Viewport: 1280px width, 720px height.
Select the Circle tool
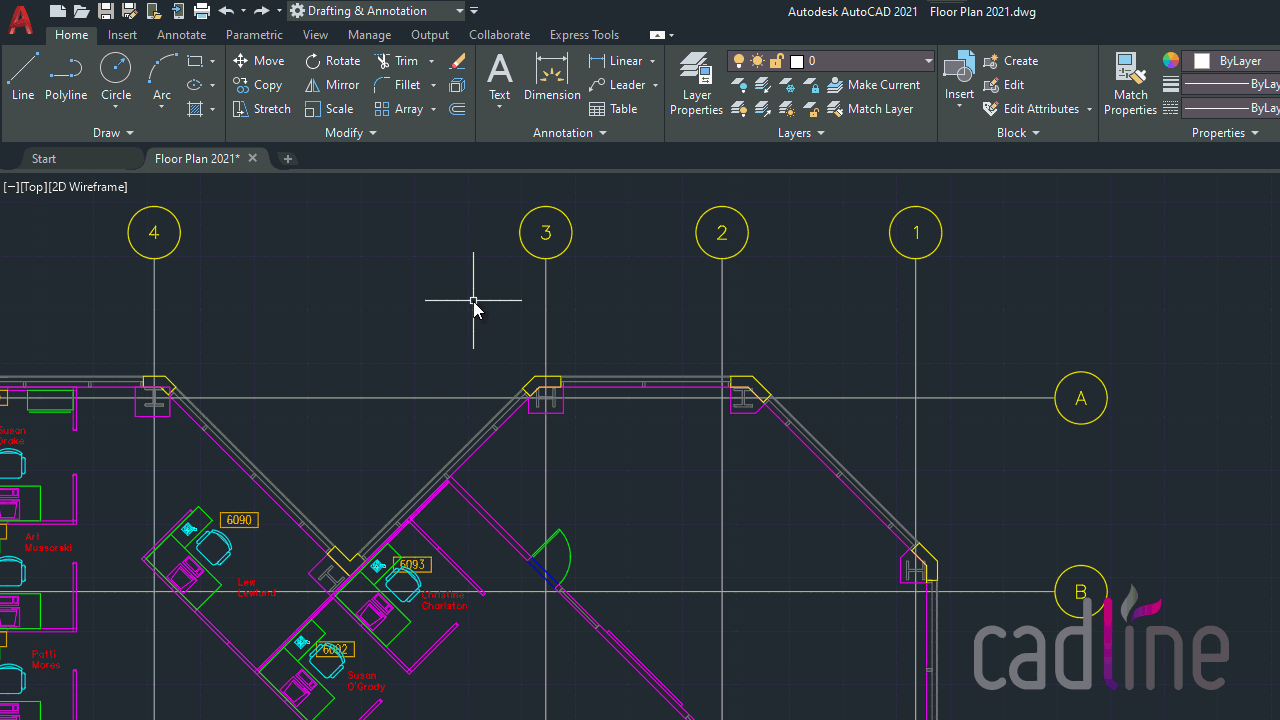[115, 70]
